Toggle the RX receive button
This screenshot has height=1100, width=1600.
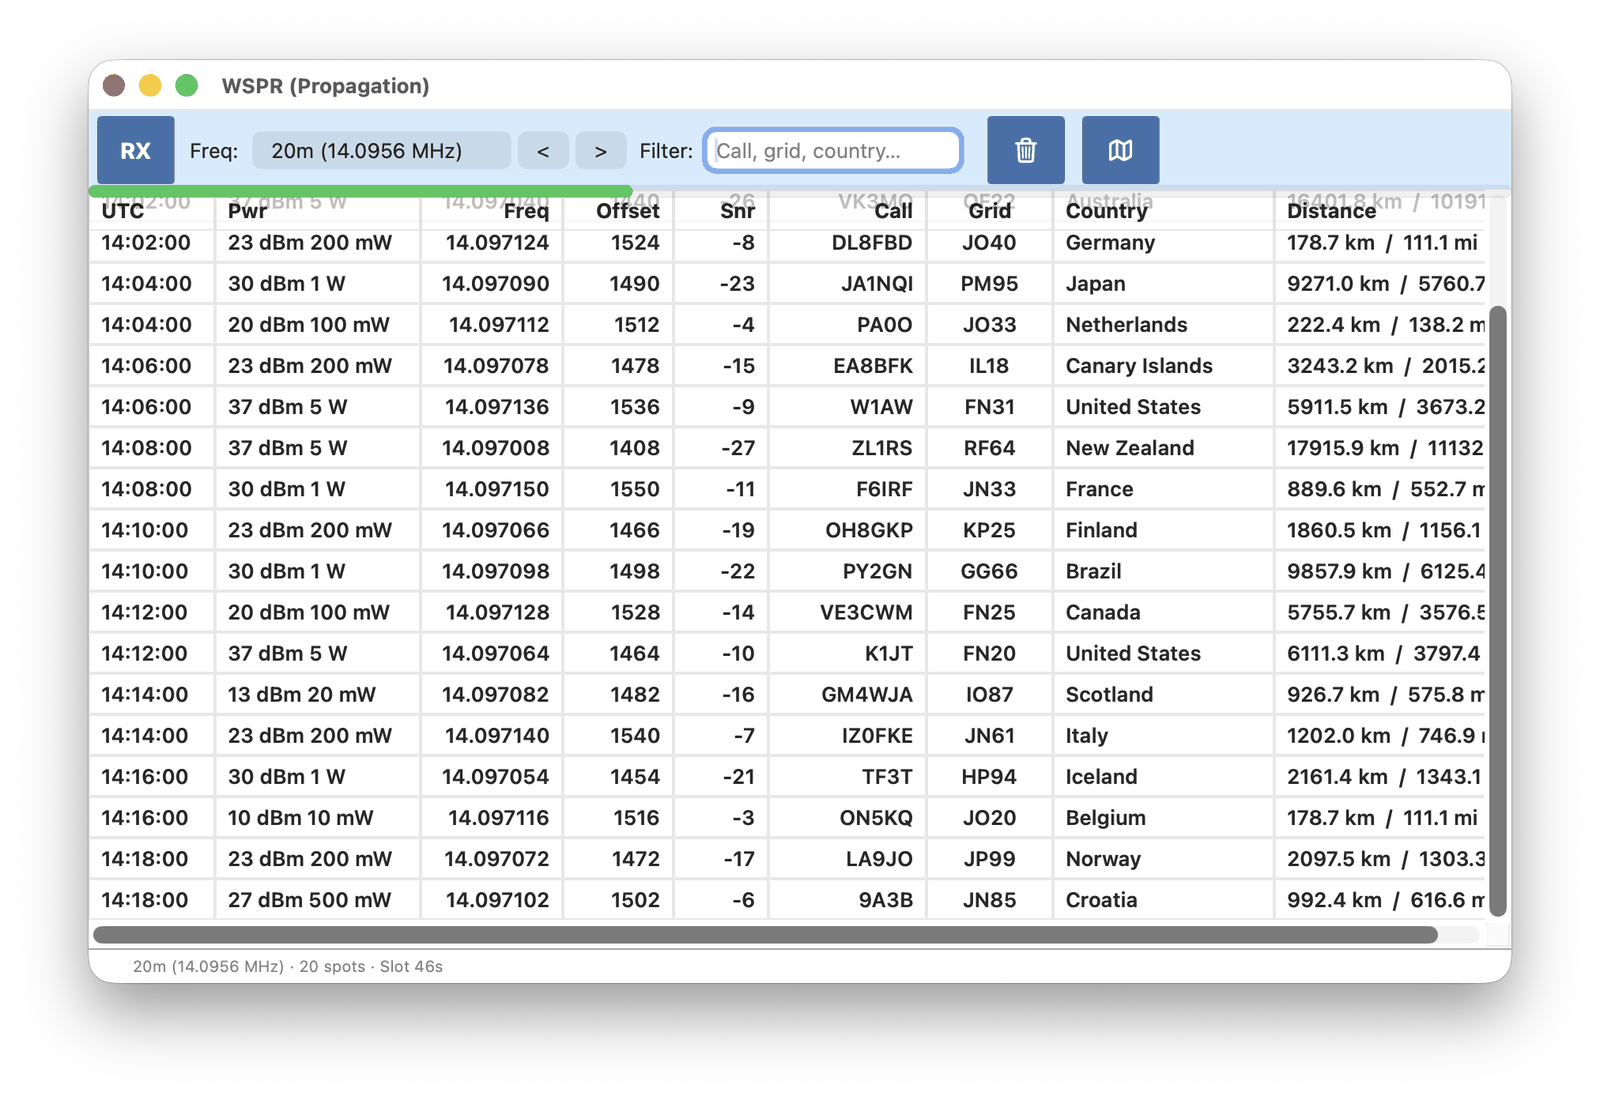tap(135, 150)
